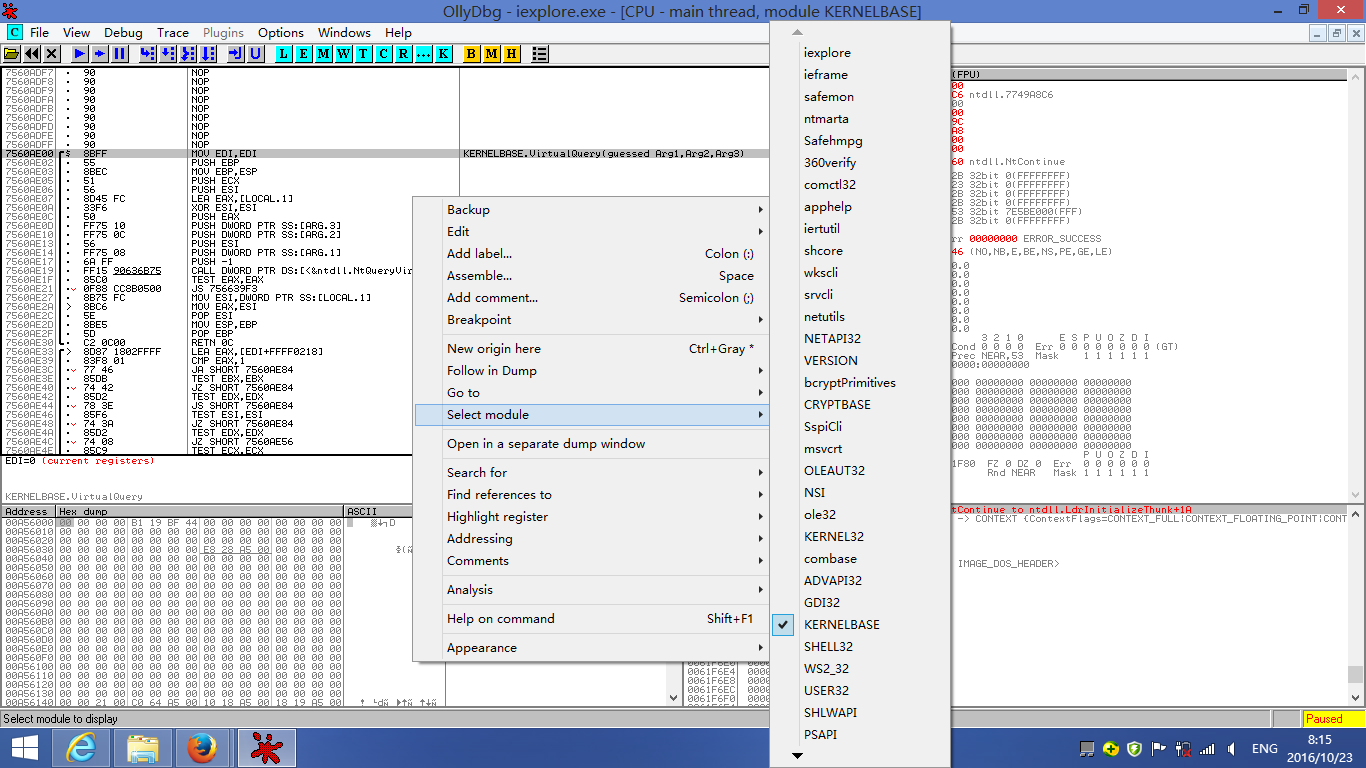Select the ieframe module
This screenshot has height=768, width=1366.
pyautogui.click(x=860, y=75)
